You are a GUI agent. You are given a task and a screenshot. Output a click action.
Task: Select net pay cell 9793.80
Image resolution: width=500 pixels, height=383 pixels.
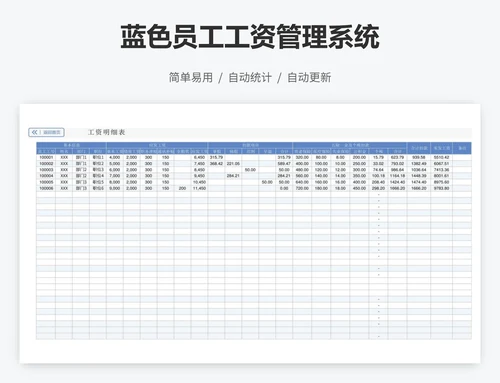442,188
